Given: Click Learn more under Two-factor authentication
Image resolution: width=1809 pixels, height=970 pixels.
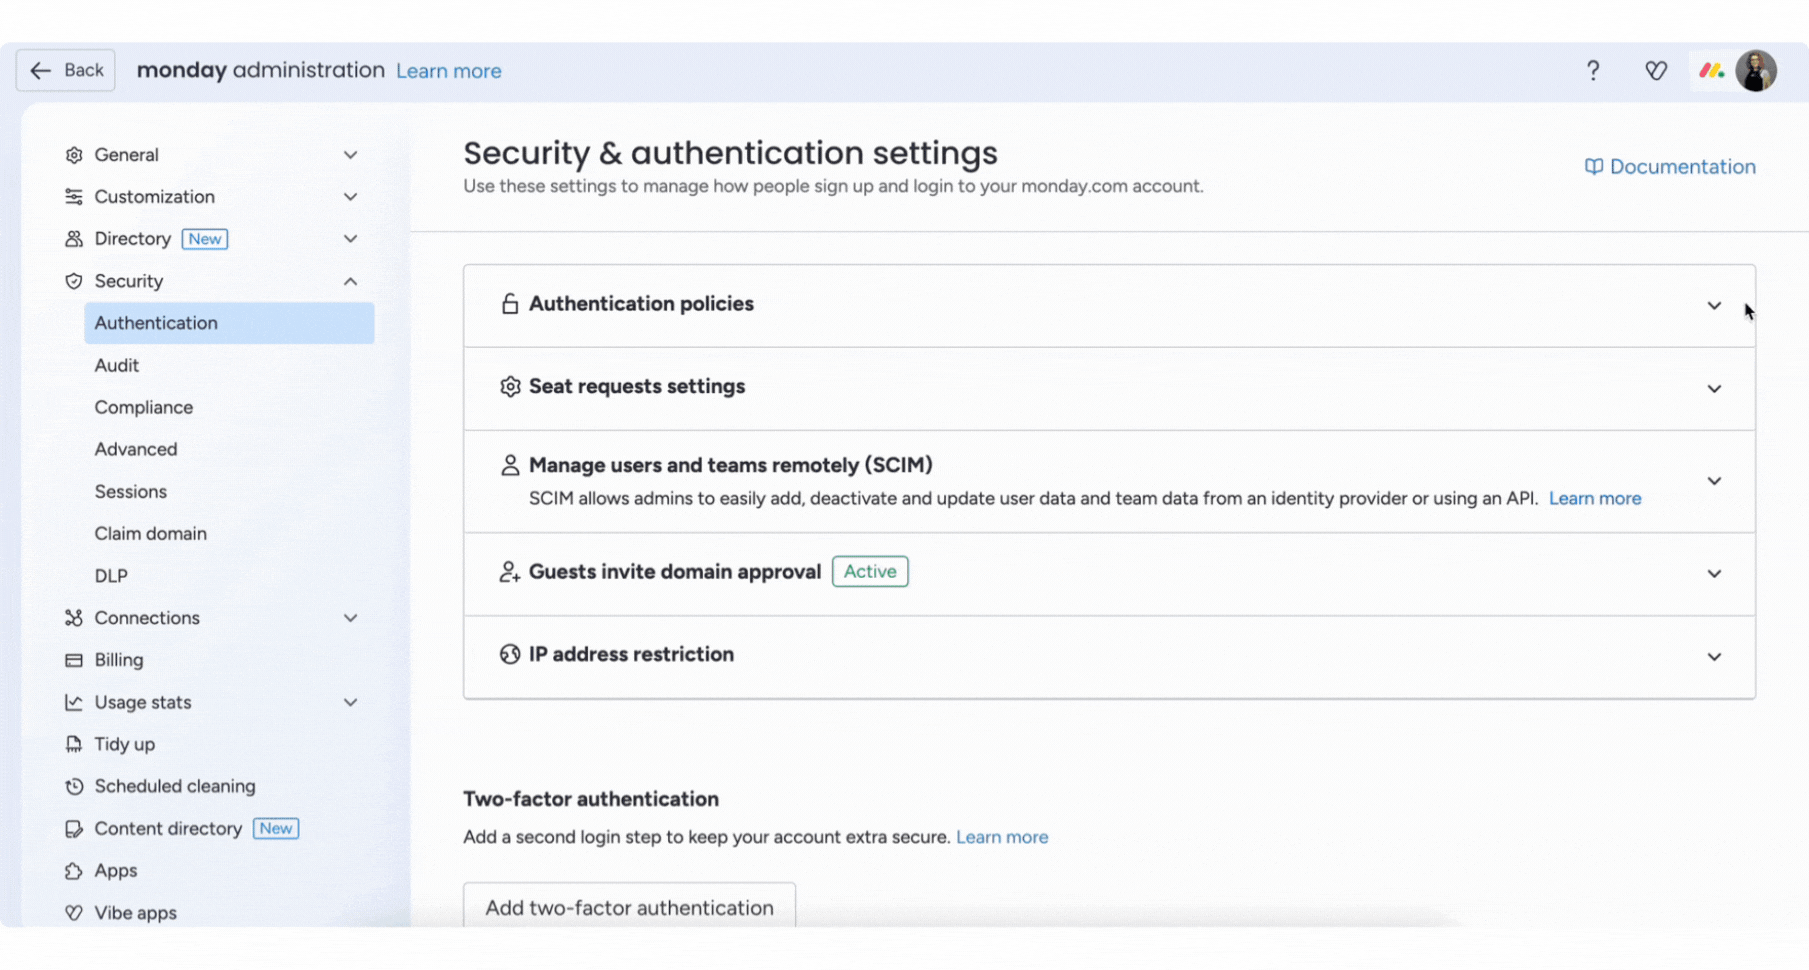Looking at the screenshot, I should (1002, 837).
